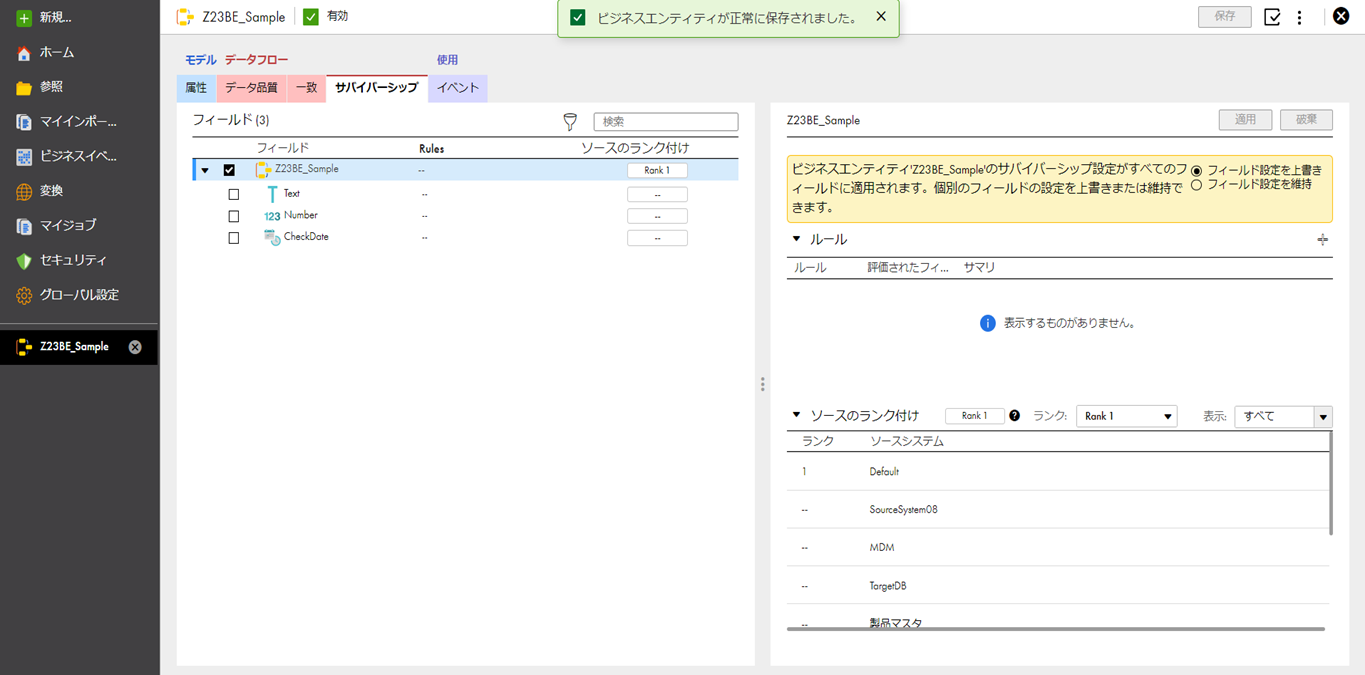Click the Z23BE_Sample business entity icon in header
Viewport: 1365px width, 675px height.
pos(184,17)
